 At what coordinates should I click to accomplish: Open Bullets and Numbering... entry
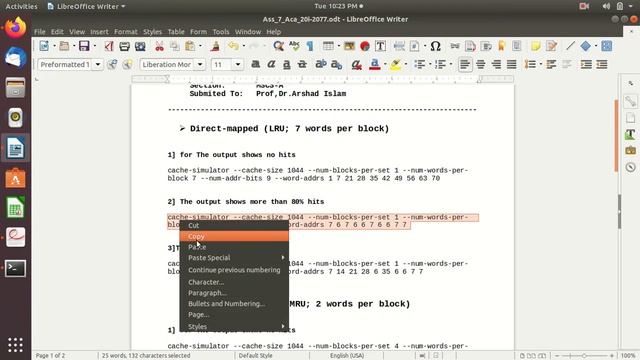click(x=234, y=304)
